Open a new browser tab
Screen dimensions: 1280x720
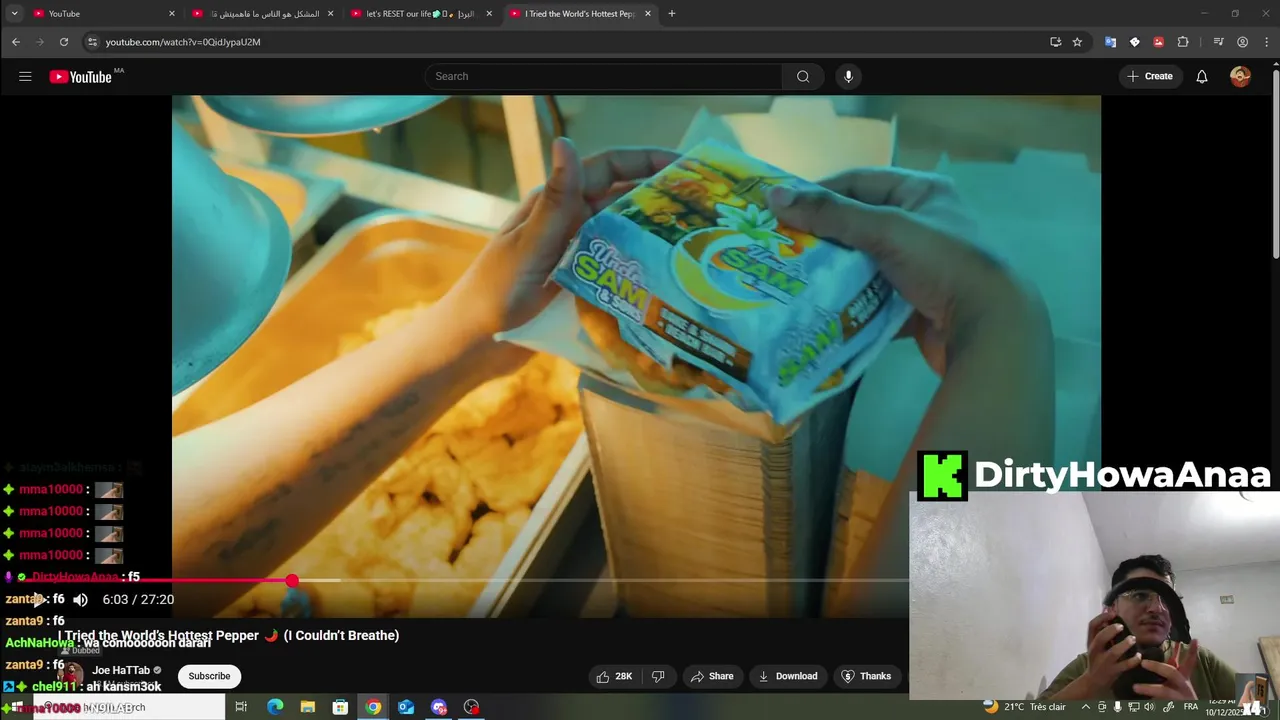point(672,14)
